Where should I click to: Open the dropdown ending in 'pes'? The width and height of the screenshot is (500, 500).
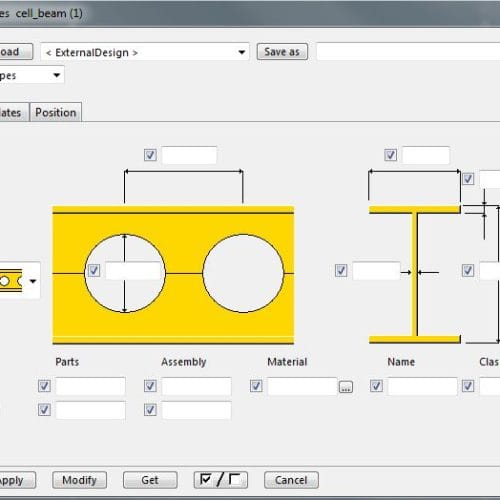click(32, 75)
